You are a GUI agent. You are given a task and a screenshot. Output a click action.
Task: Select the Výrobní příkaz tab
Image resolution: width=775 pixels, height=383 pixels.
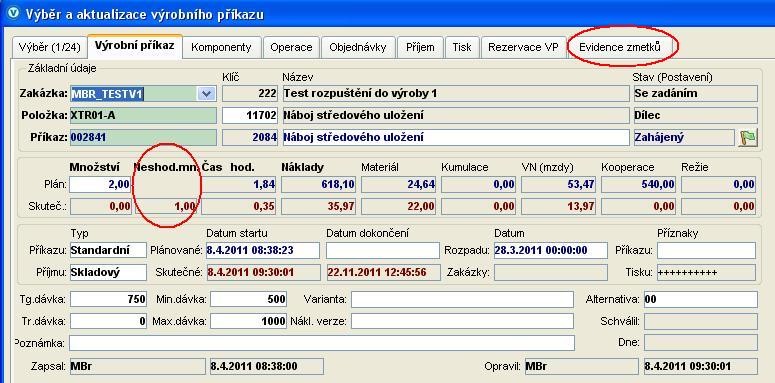click(x=135, y=46)
